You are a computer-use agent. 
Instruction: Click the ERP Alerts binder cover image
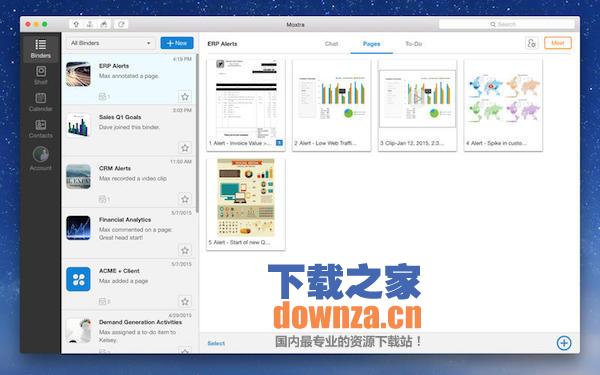click(78, 74)
